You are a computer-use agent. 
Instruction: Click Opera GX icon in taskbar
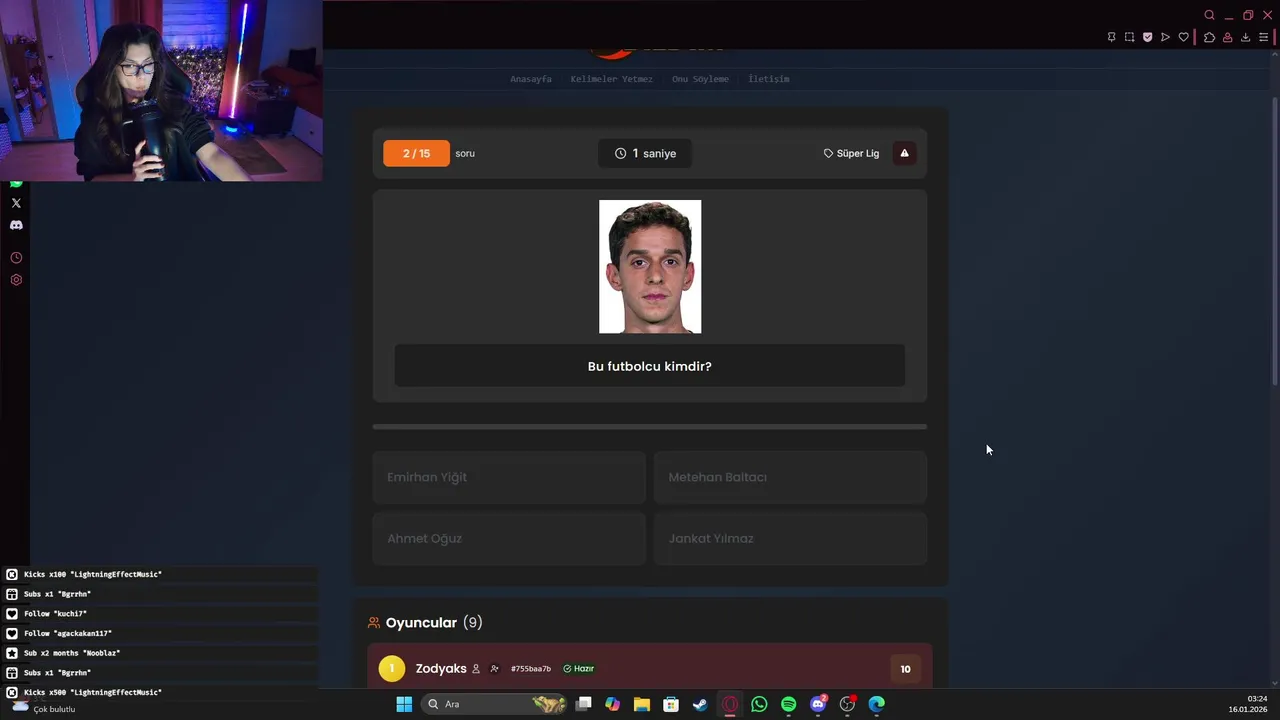[730, 704]
